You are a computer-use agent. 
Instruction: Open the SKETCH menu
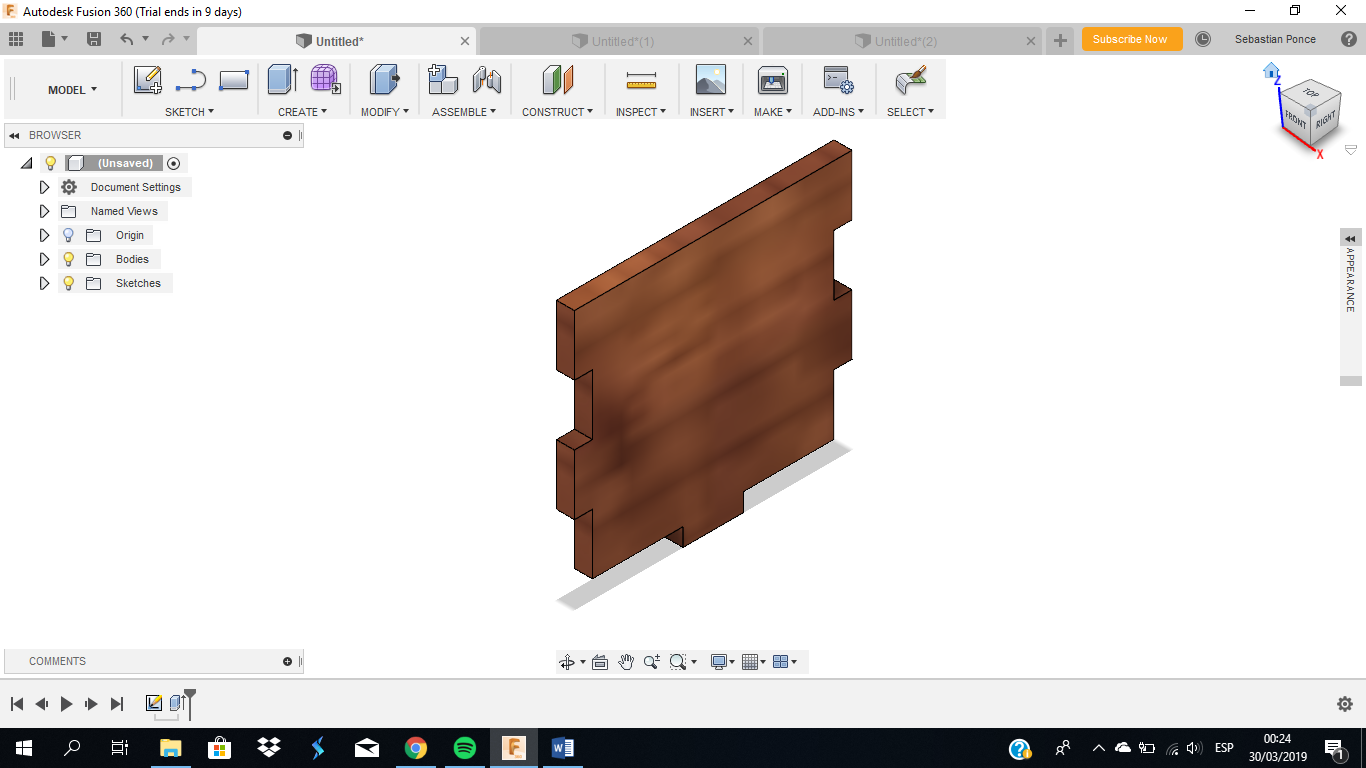coord(189,112)
